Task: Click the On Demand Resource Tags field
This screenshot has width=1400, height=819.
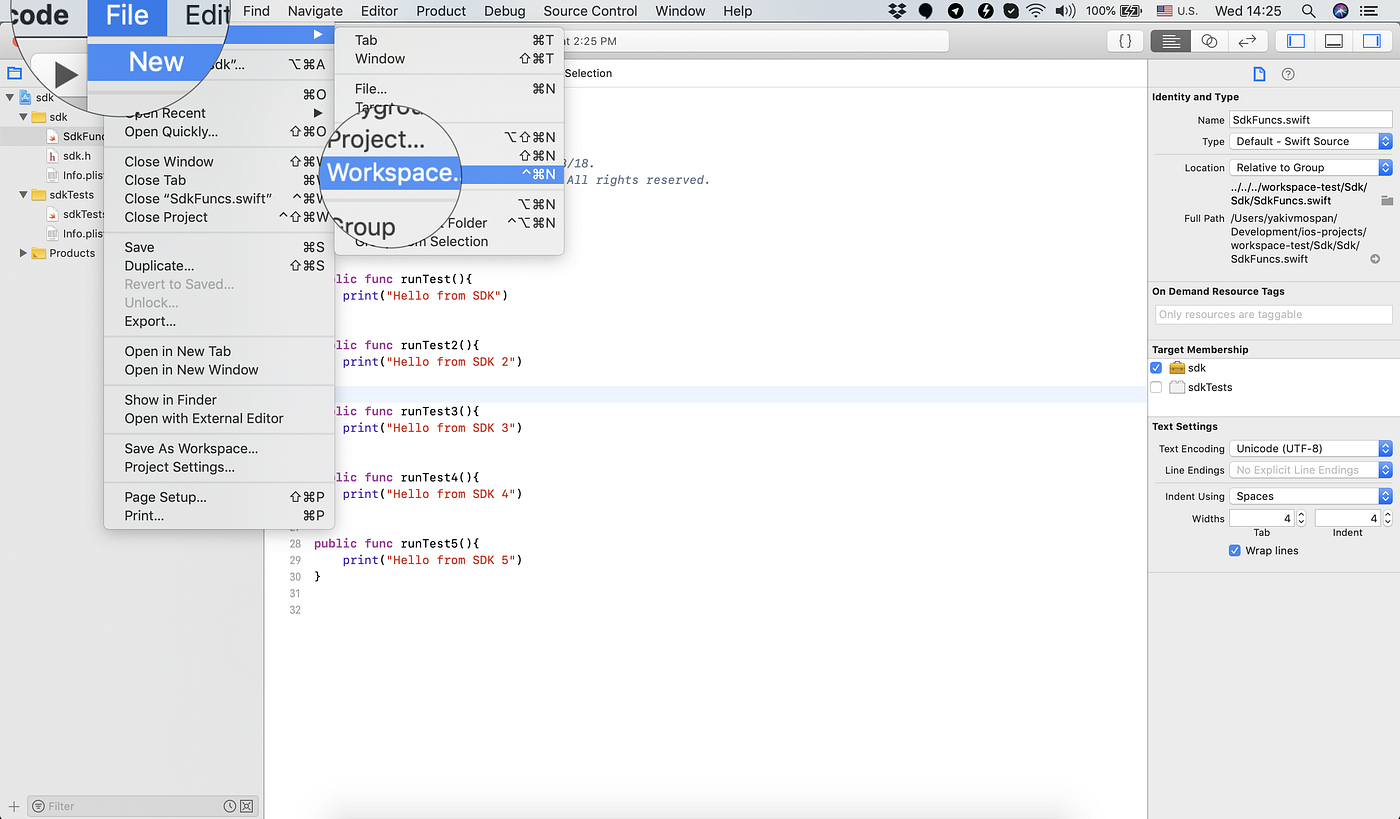Action: tap(1273, 314)
